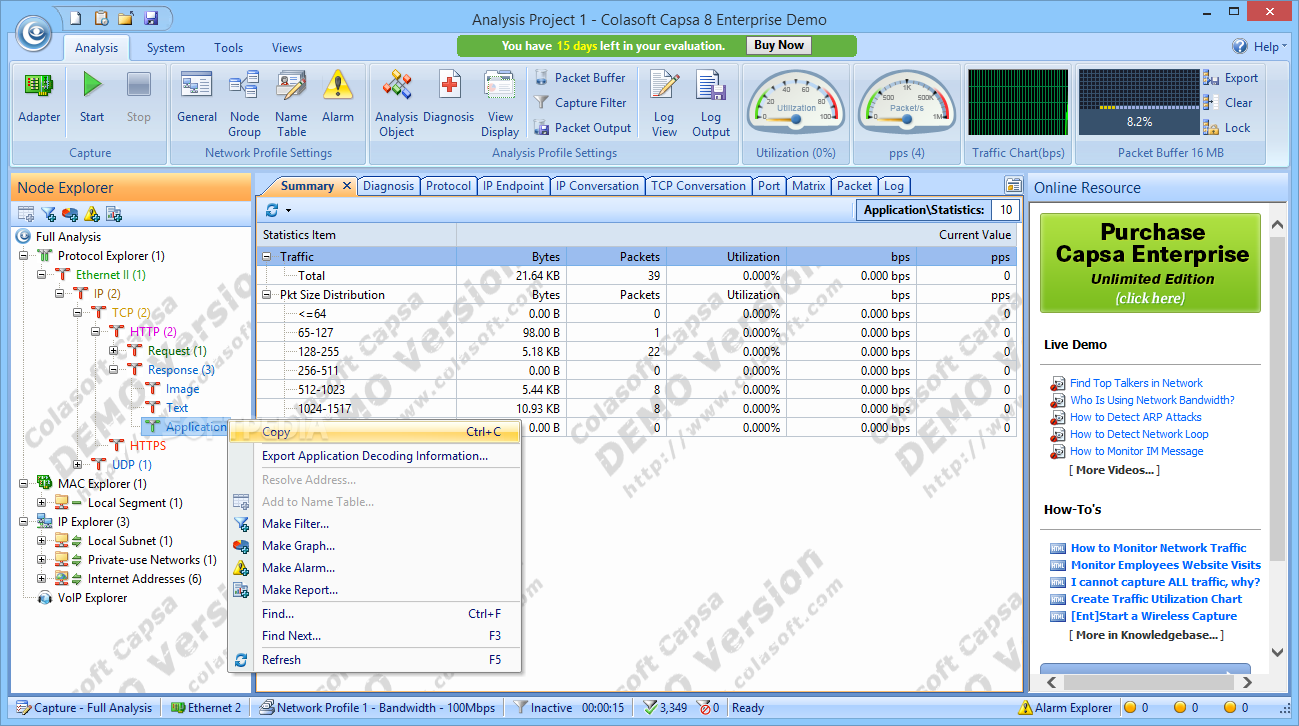Click Make Filter icon in Node Explorer toolbar

click(48, 214)
